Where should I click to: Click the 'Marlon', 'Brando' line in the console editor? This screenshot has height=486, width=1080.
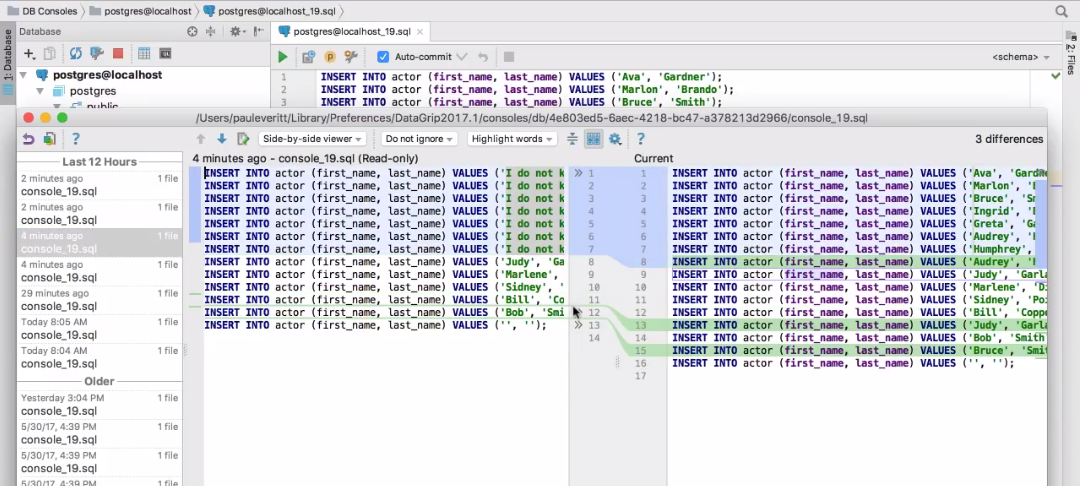click(x=528, y=89)
